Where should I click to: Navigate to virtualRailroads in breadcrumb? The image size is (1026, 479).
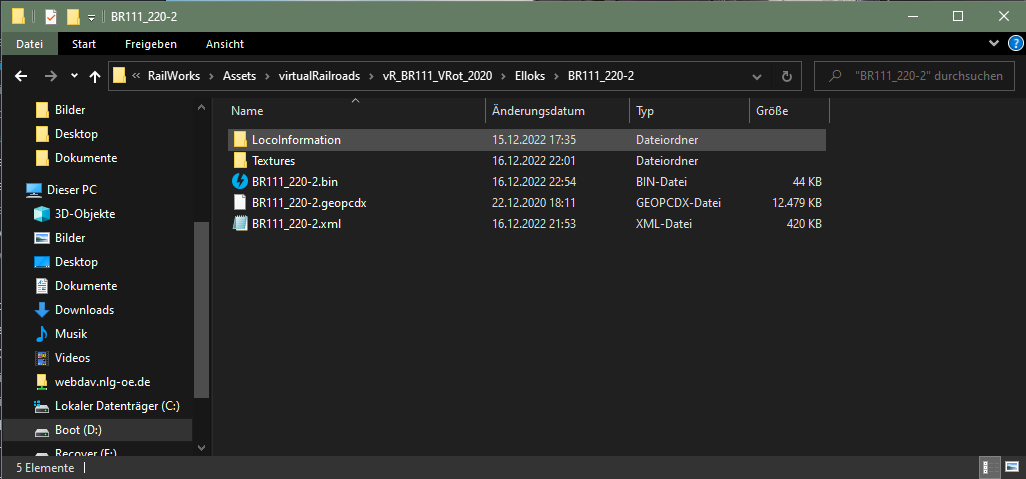click(x=319, y=76)
